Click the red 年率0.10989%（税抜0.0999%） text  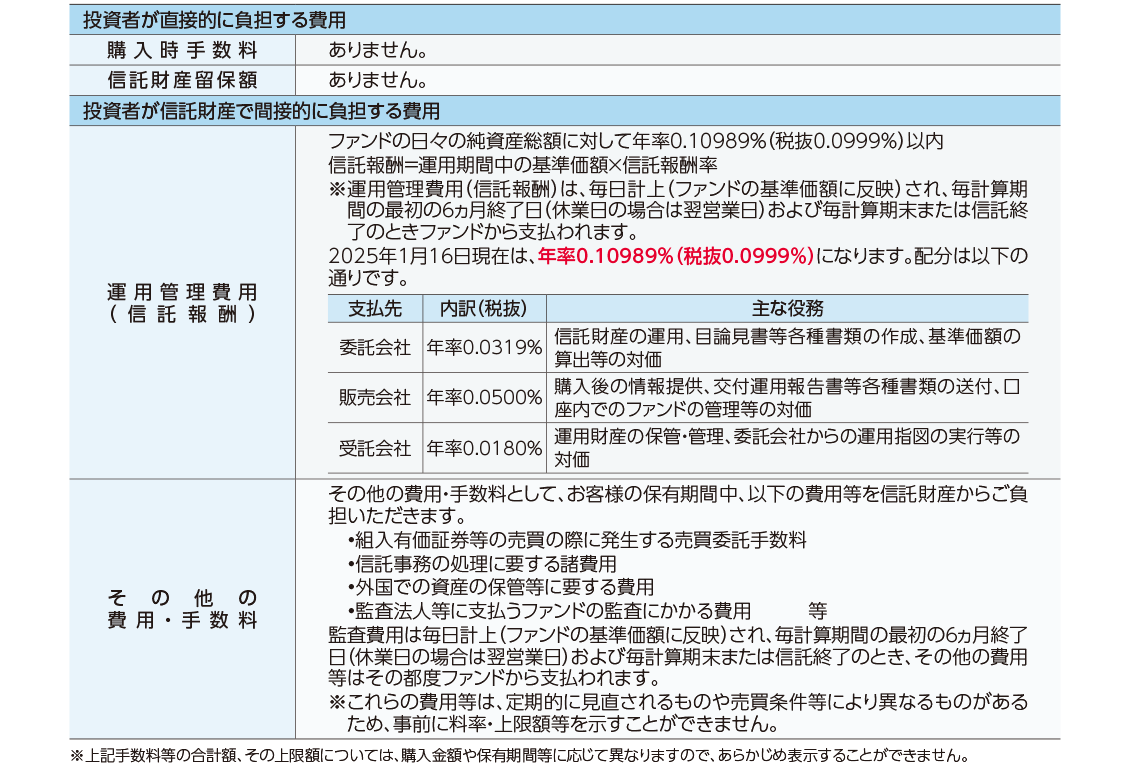(675, 256)
